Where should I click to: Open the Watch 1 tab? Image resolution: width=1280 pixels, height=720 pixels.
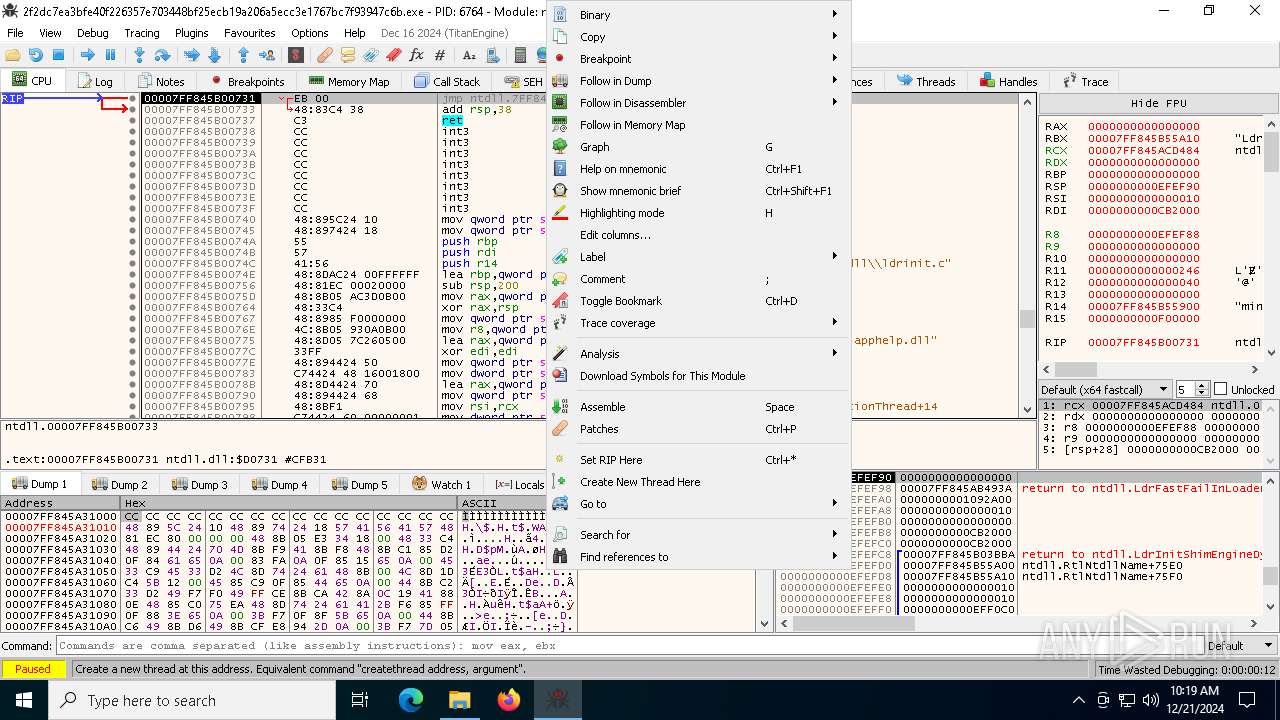point(441,484)
